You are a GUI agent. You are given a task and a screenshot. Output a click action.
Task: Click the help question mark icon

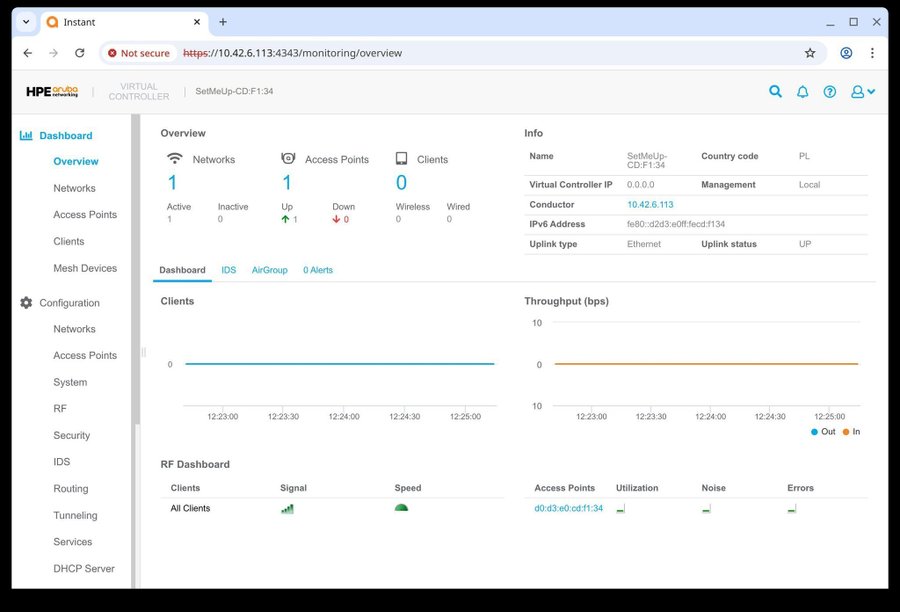[x=829, y=92]
